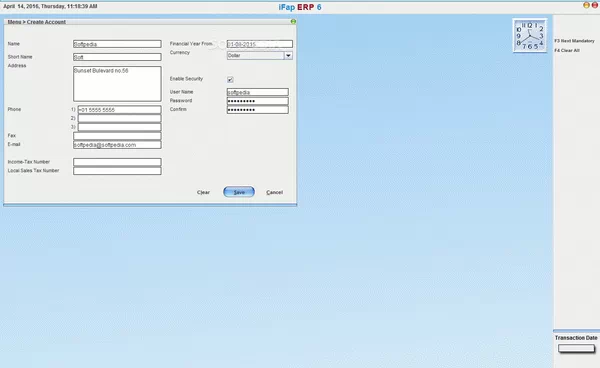Focus the Short Name input field

tap(117, 57)
